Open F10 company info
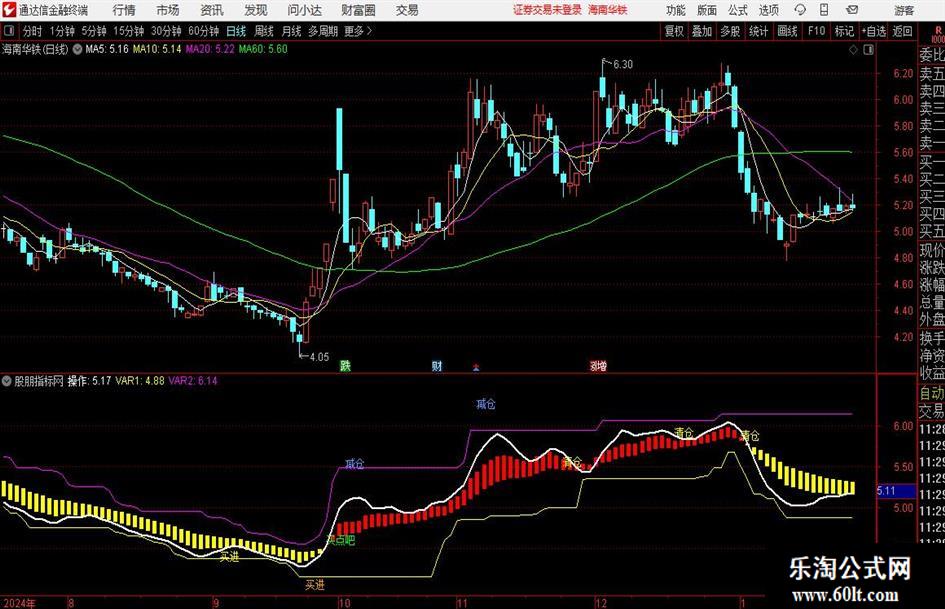The height and width of the screenshot is (609, 945). 816,31
